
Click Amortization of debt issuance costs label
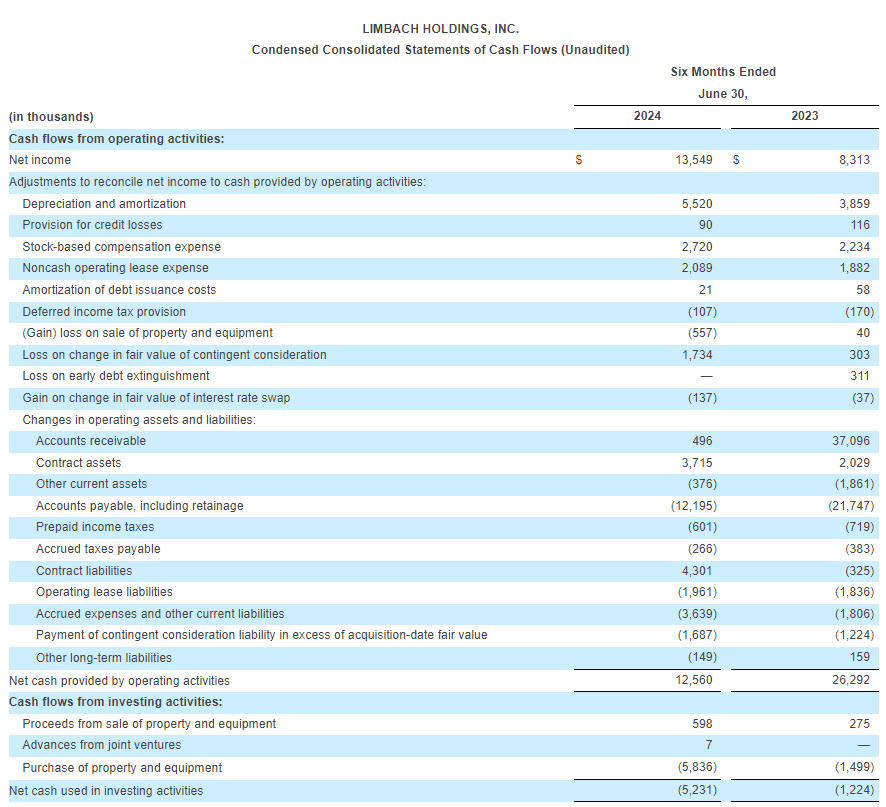pyautogui.click(x=119, y=290)
